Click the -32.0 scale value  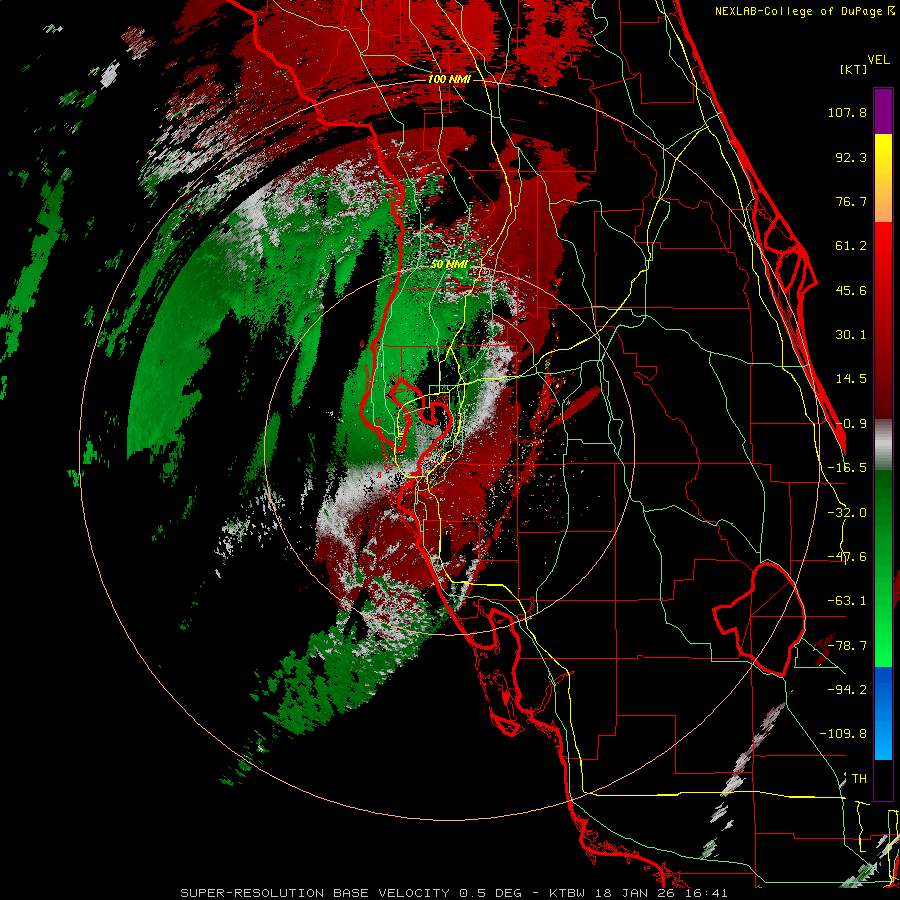pos(847,513)
